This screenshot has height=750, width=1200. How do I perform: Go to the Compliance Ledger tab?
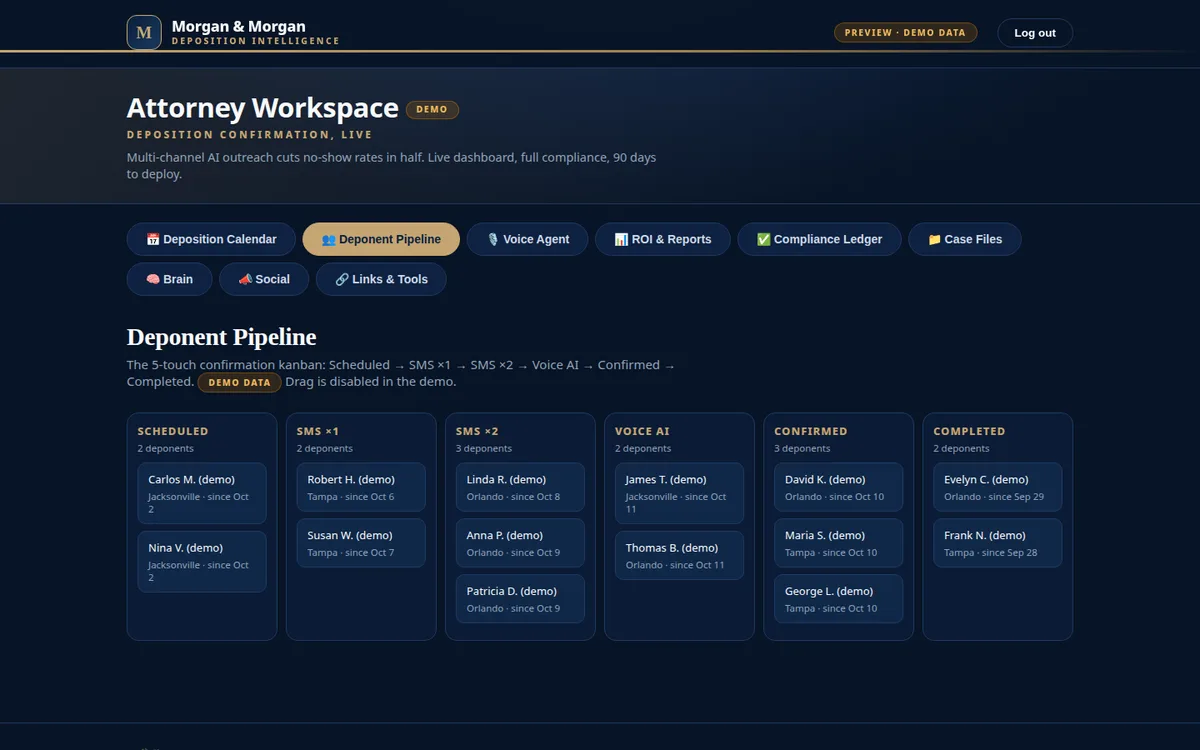point(819,239)
